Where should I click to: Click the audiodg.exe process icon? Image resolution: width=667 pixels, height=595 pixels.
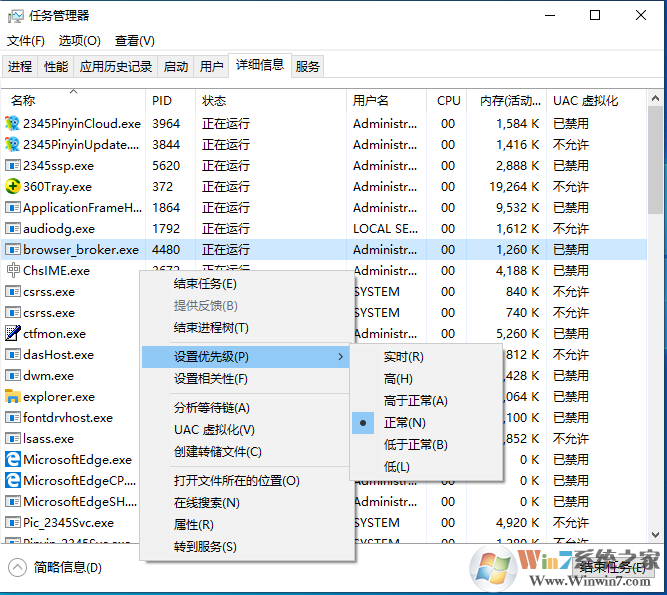coord(13,228)
